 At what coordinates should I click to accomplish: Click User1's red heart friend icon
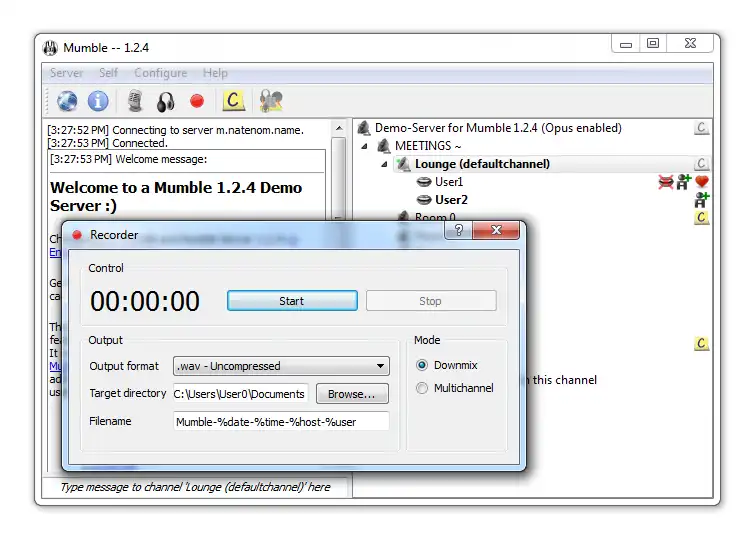coord(702,182)
